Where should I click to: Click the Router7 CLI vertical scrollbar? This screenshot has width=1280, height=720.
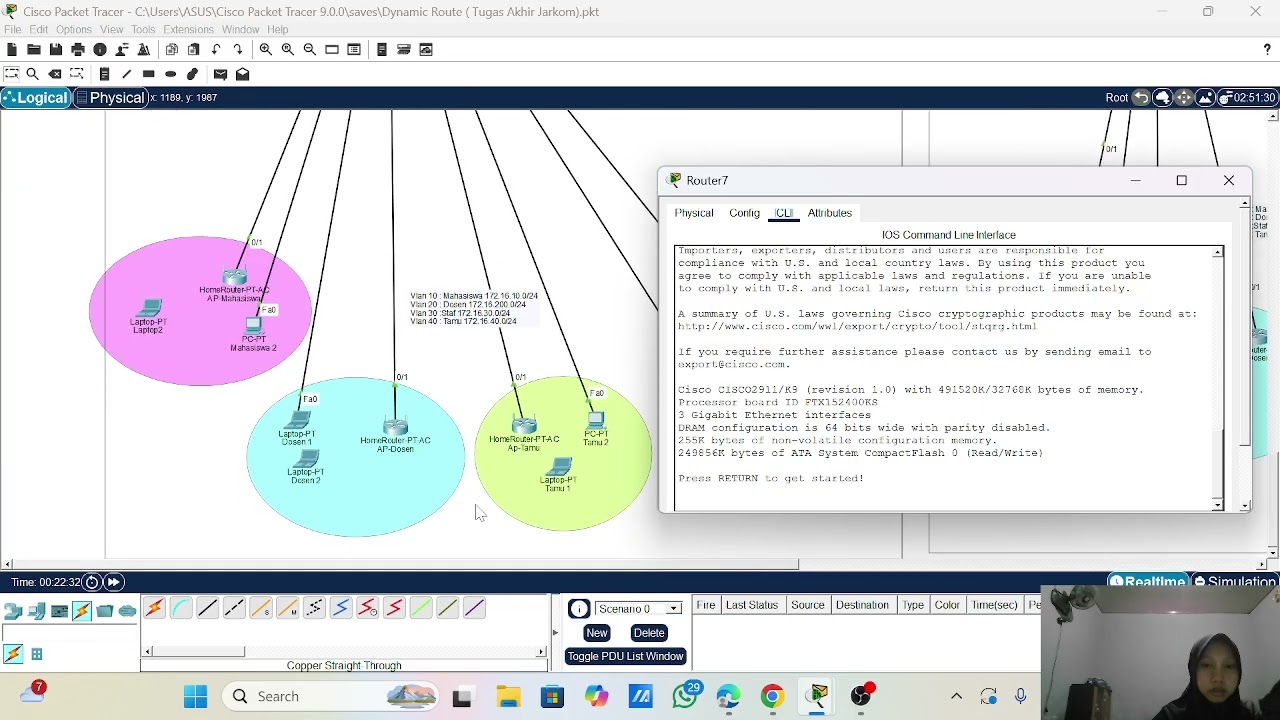(1217, 378)
